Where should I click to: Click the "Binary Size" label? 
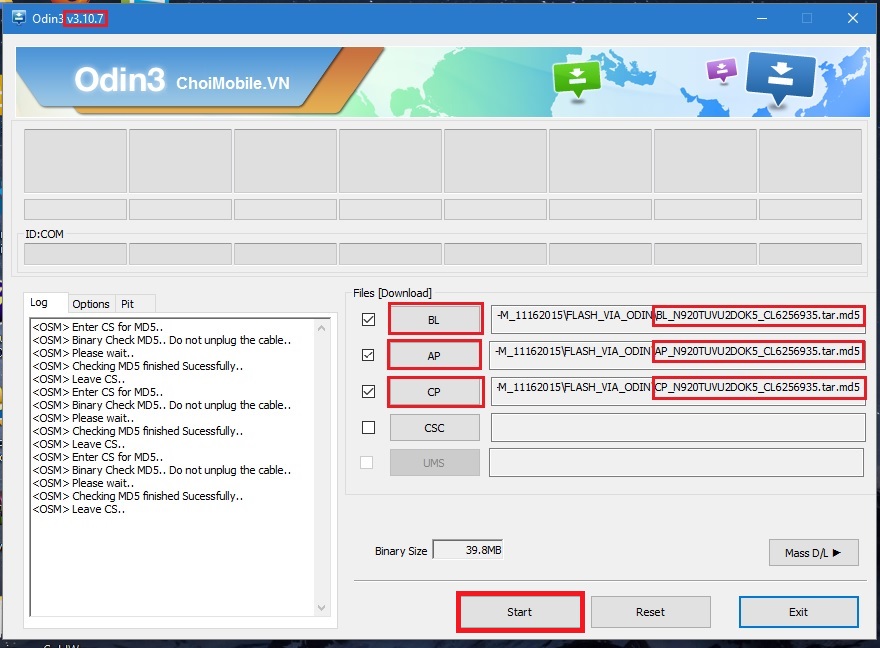(x=401, y=551)
